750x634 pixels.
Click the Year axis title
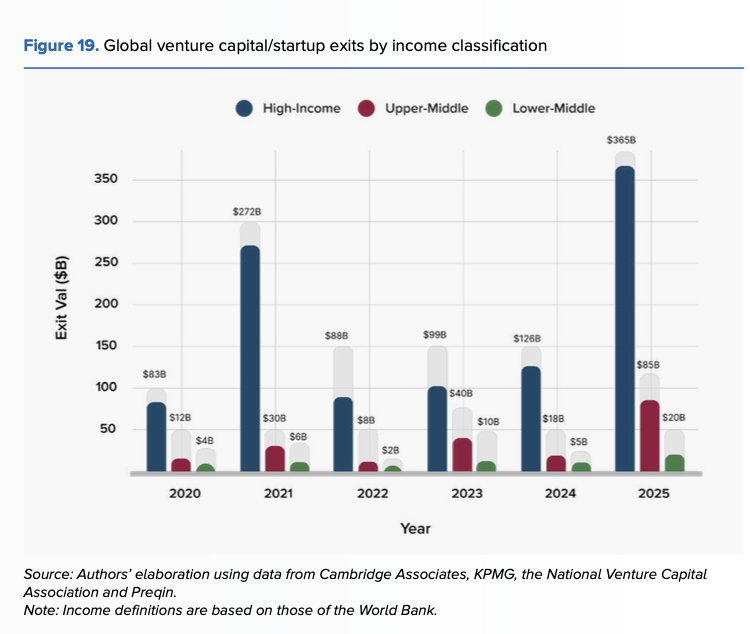pos(415,529)
